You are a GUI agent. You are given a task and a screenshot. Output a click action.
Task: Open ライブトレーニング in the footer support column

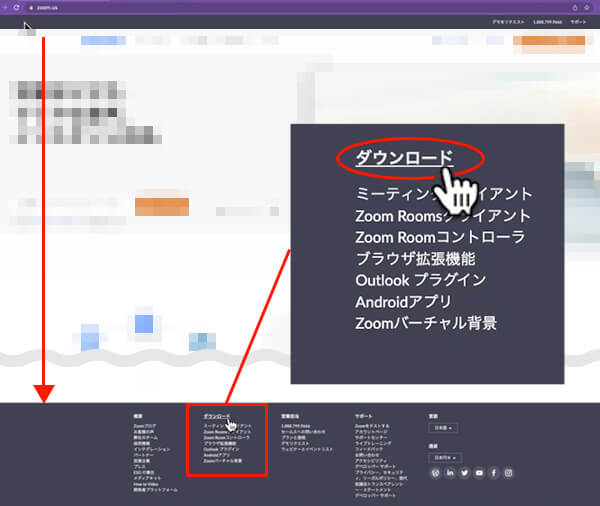click(x=373, y=443)
